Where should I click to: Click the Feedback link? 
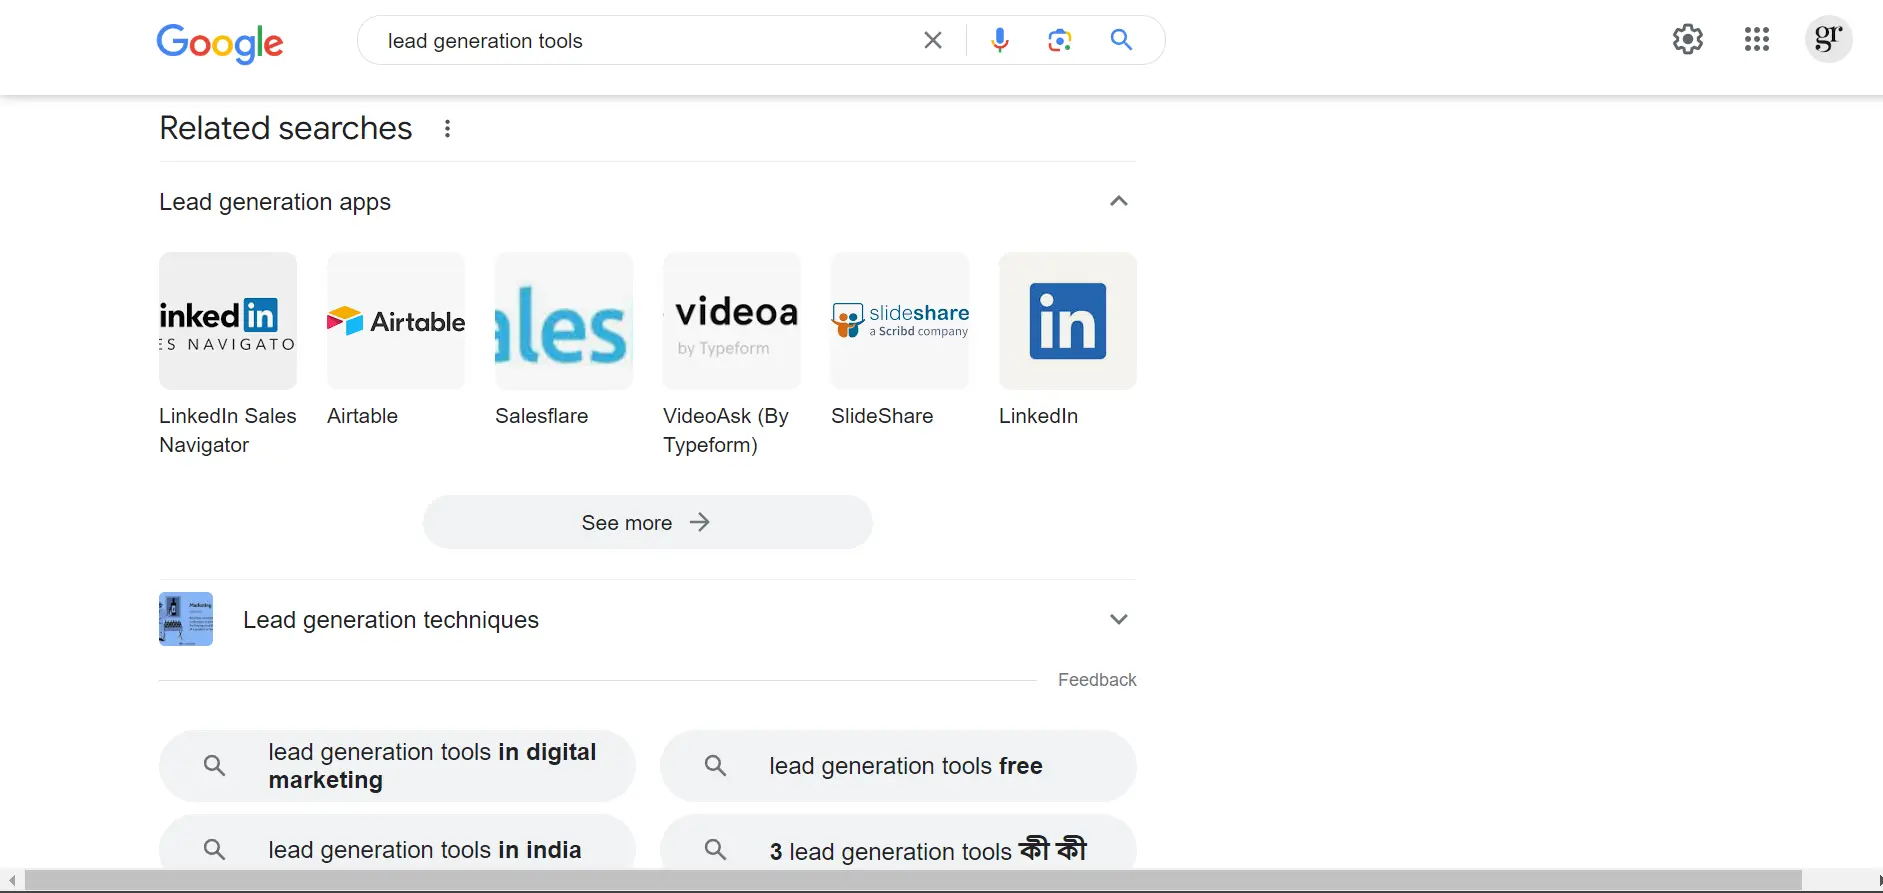pos(1097,679)
